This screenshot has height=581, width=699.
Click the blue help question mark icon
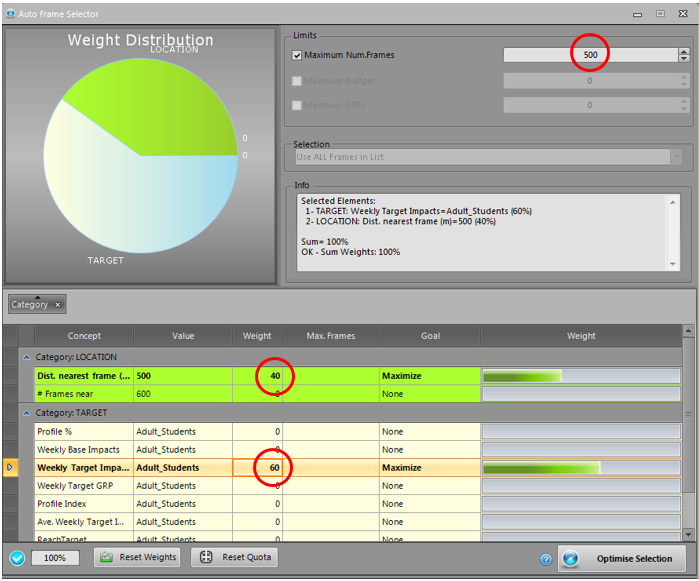[546, 559]
